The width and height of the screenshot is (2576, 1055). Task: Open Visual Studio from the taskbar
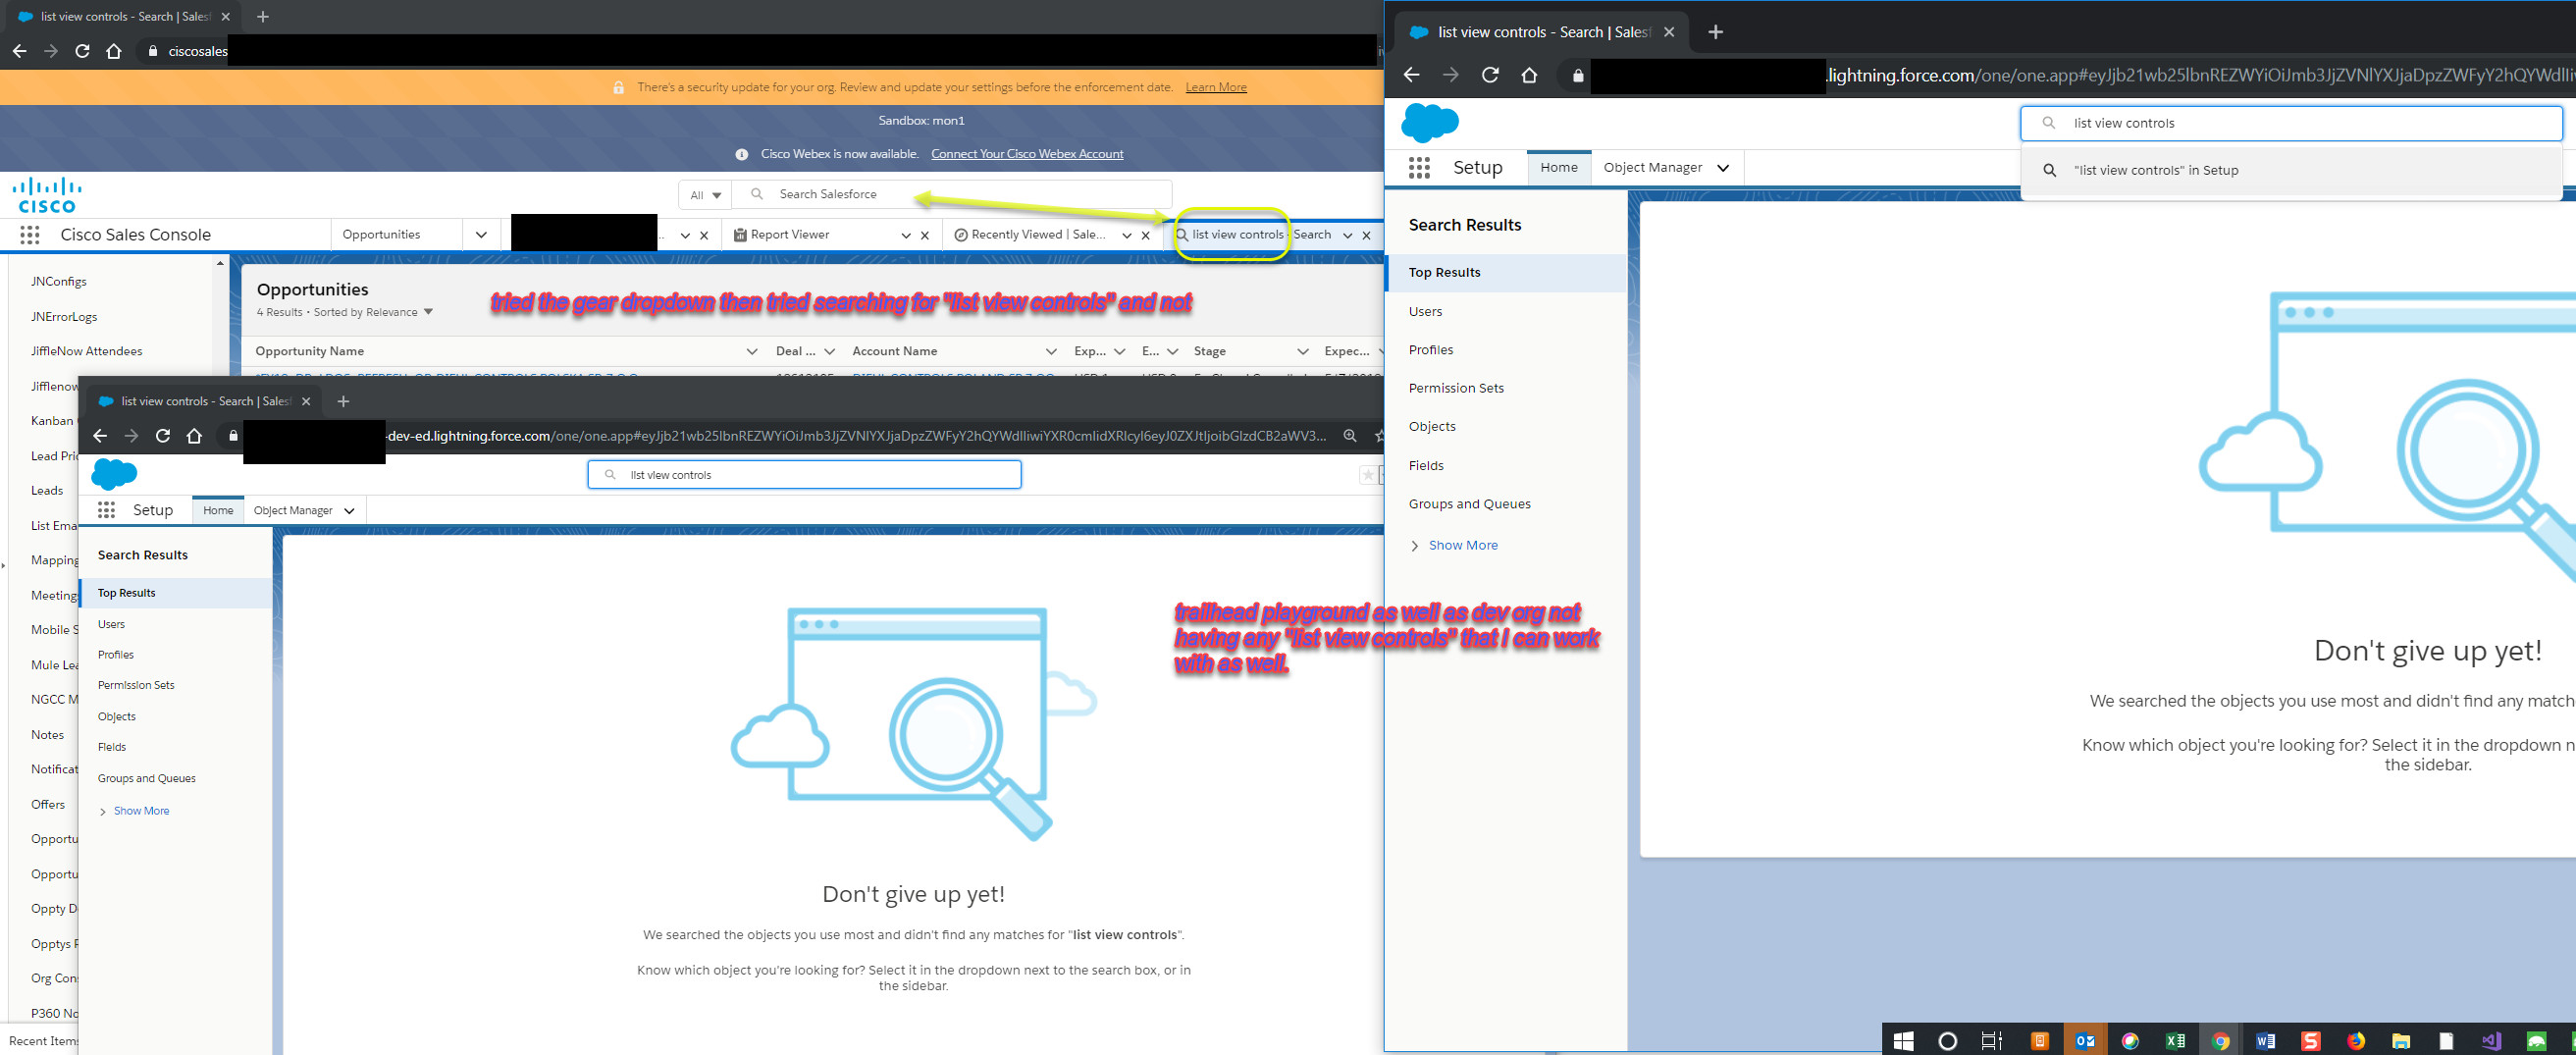pos(2491,1041)
